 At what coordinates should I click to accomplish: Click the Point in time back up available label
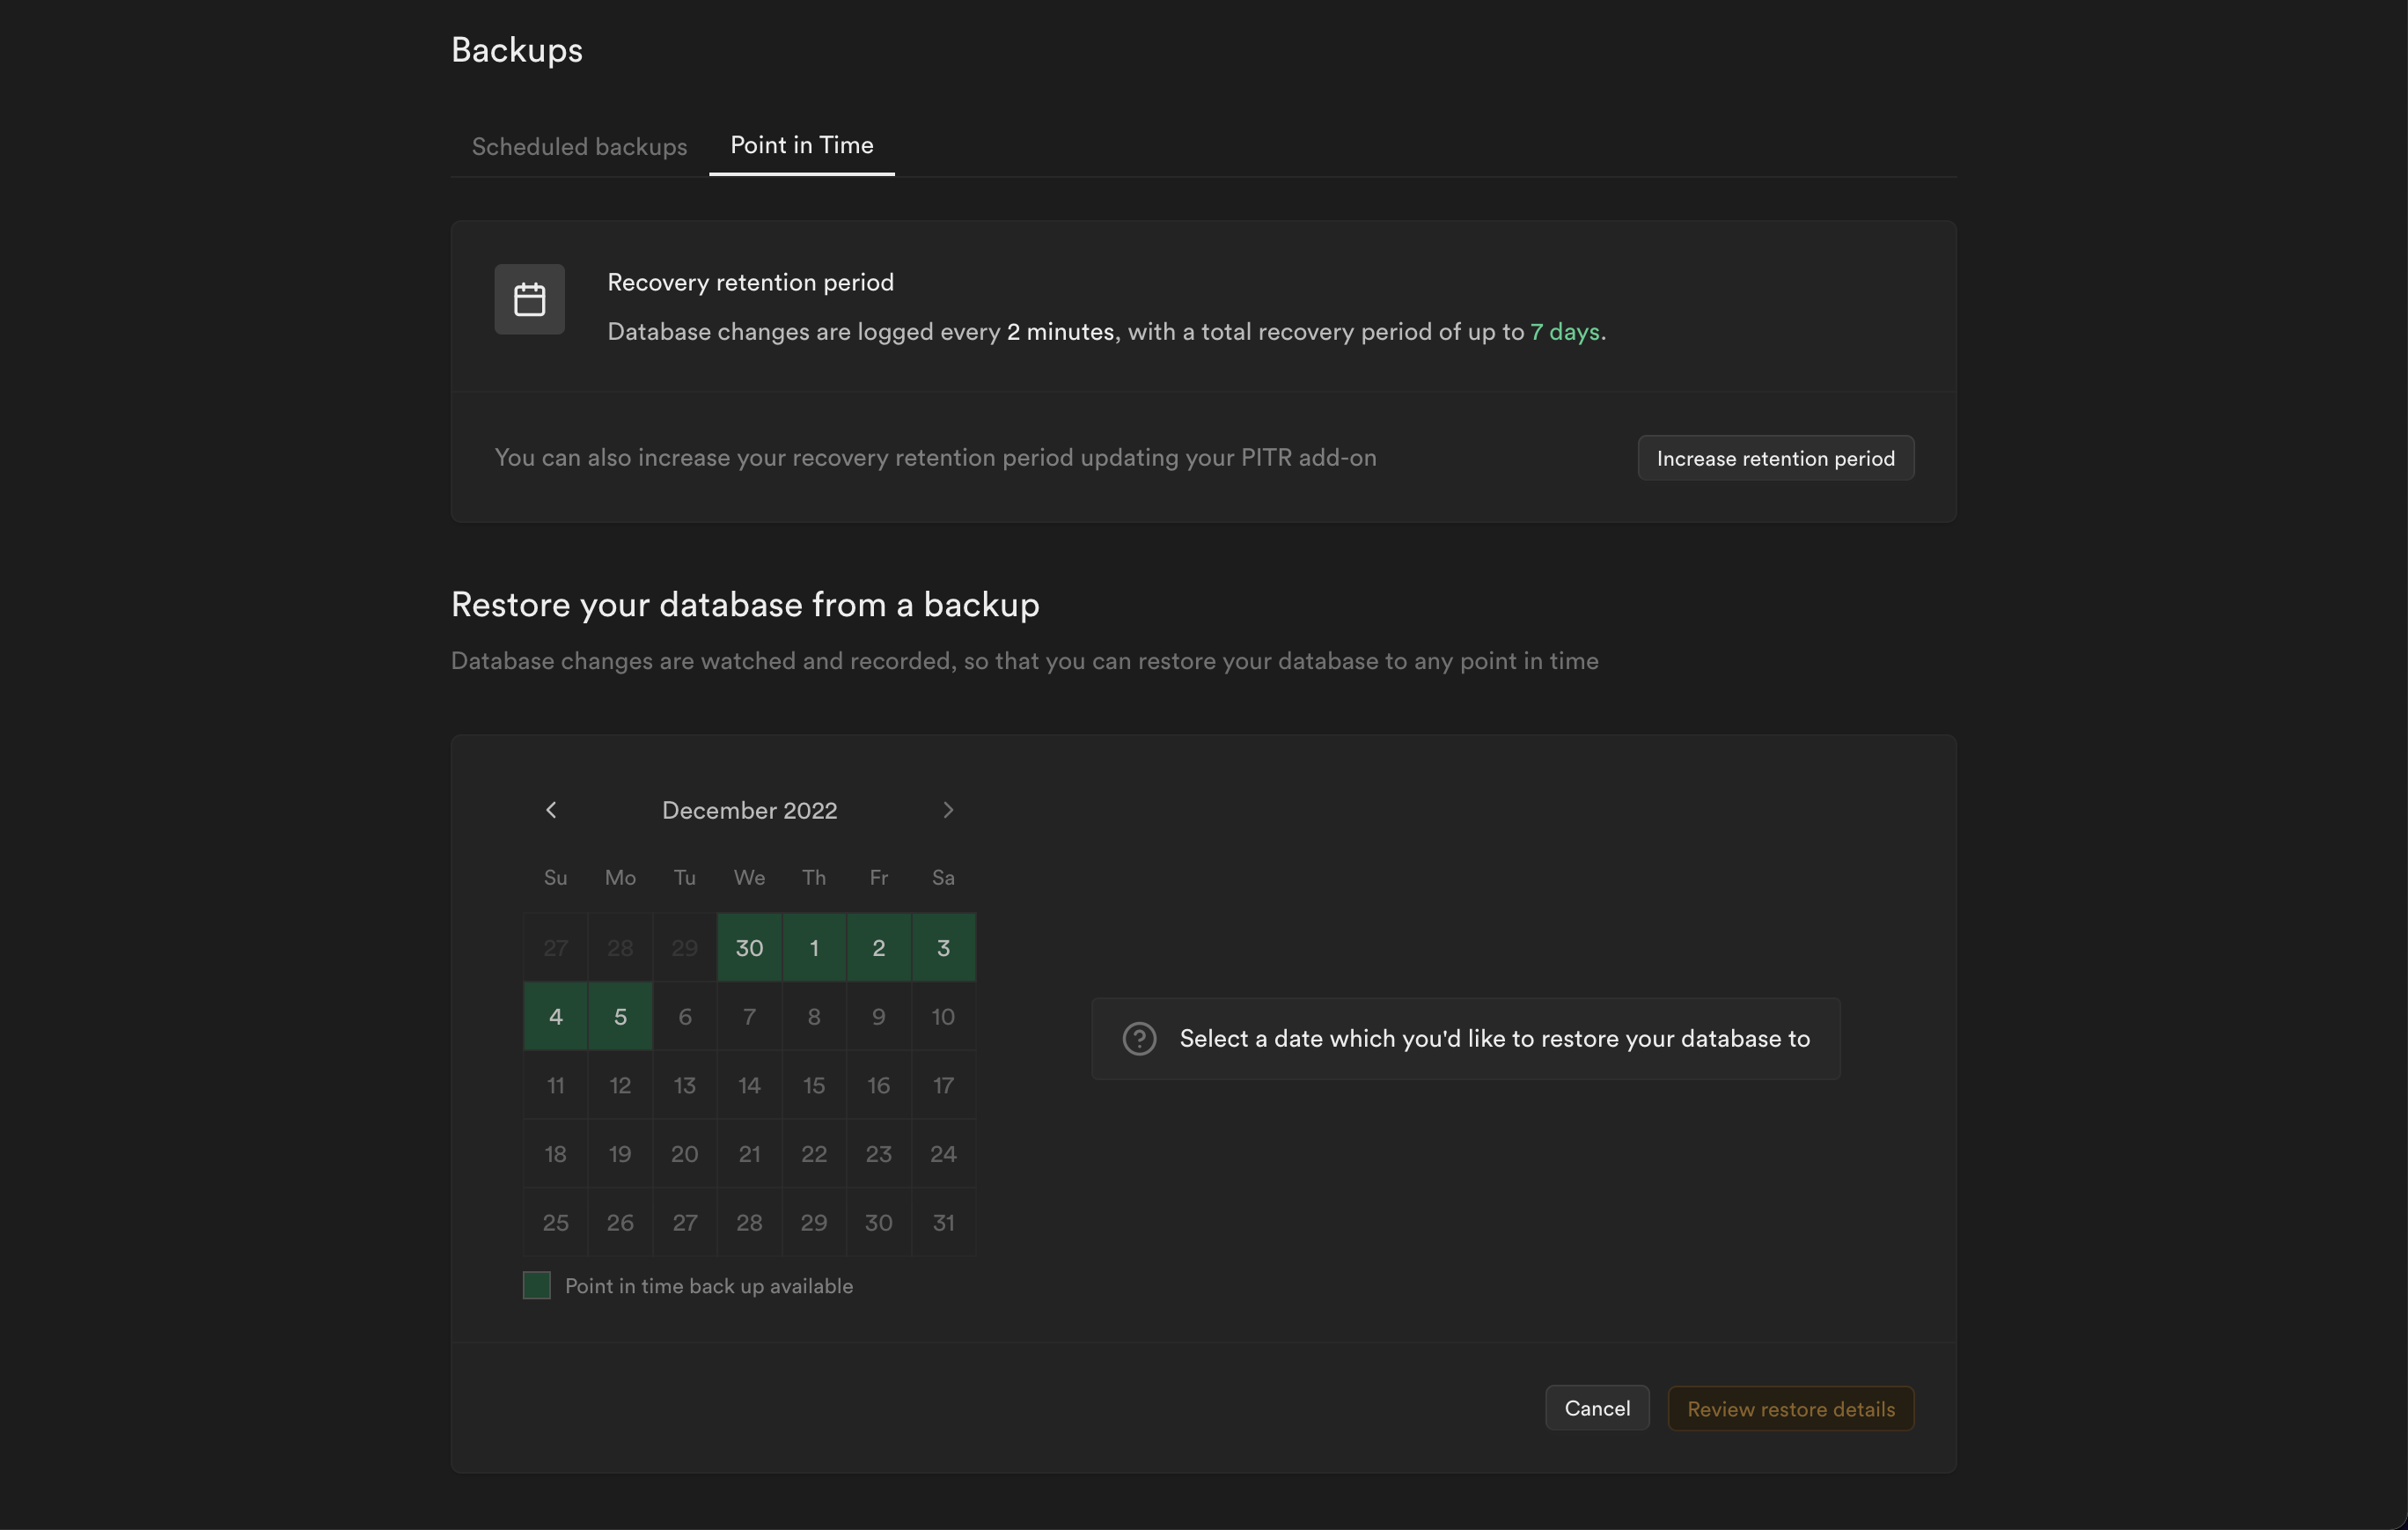708,1286
